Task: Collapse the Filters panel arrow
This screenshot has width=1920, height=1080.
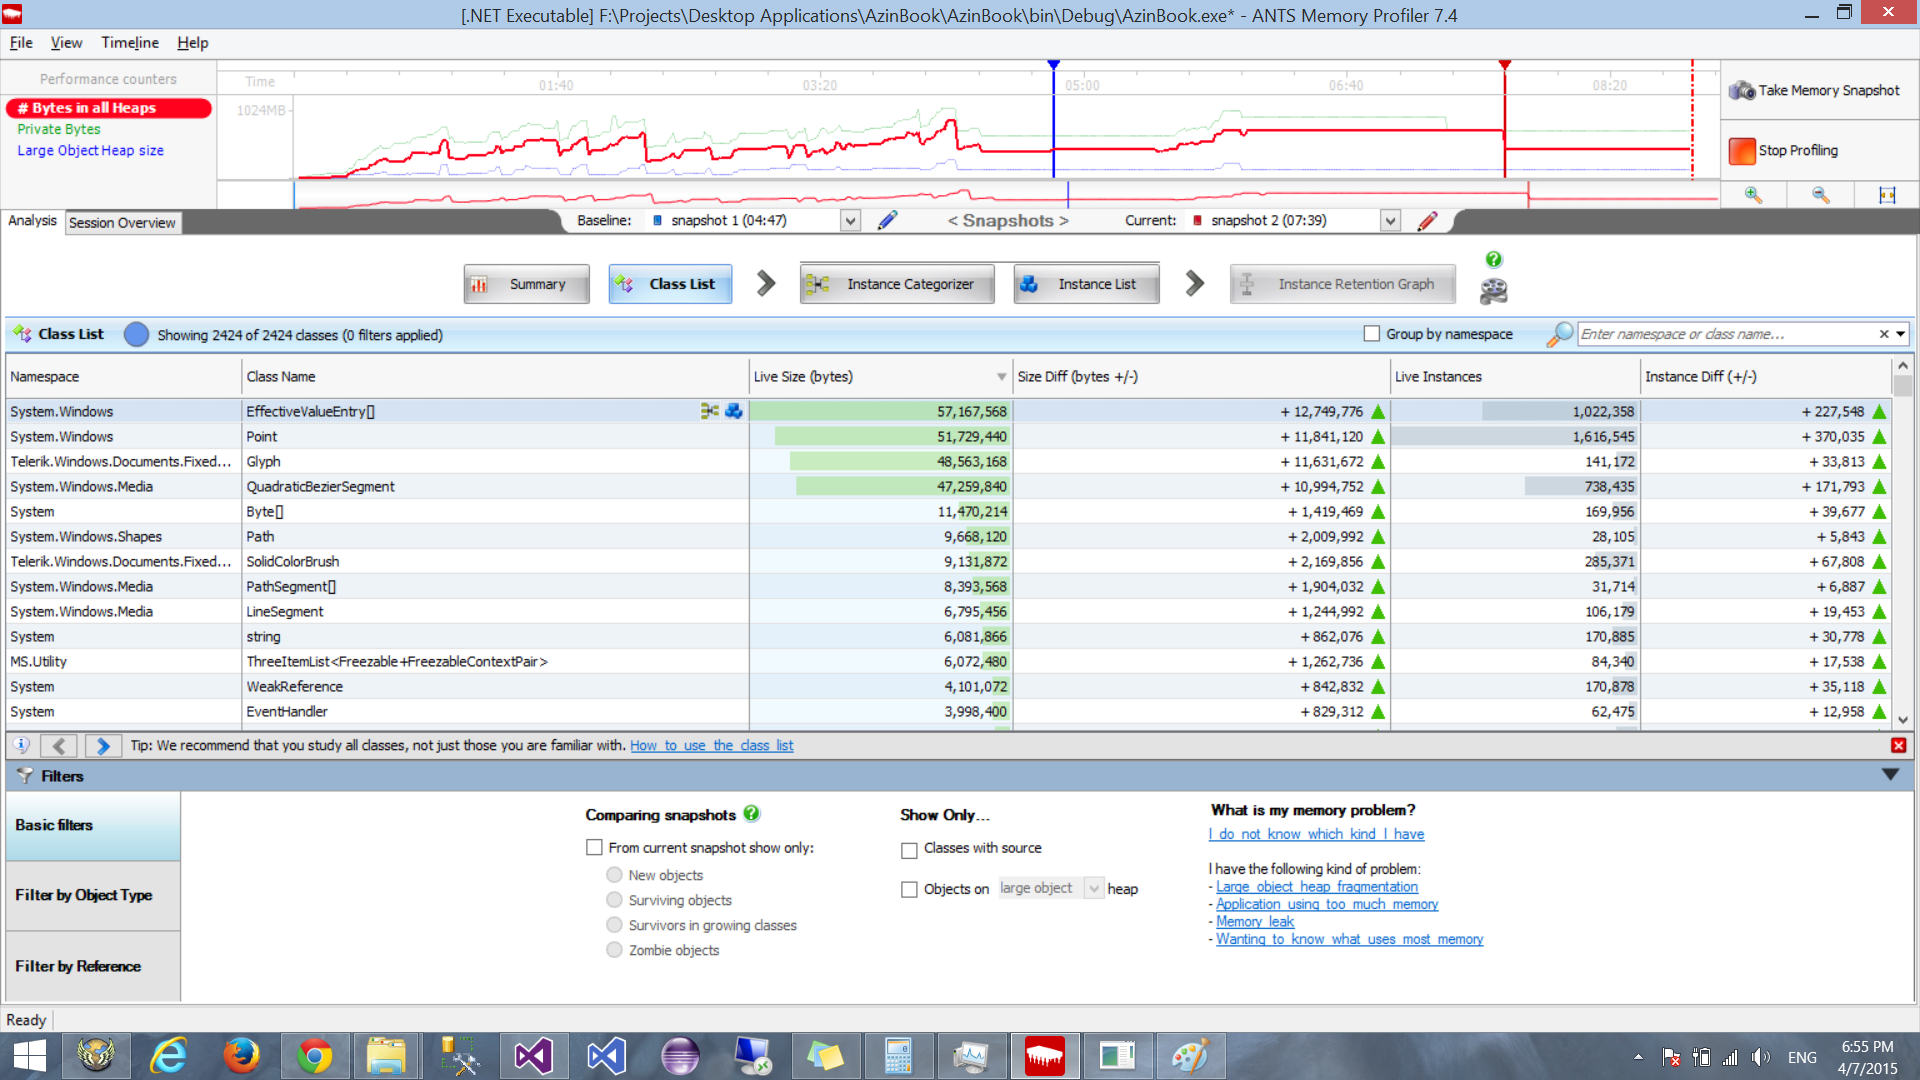Action: 1890,775
